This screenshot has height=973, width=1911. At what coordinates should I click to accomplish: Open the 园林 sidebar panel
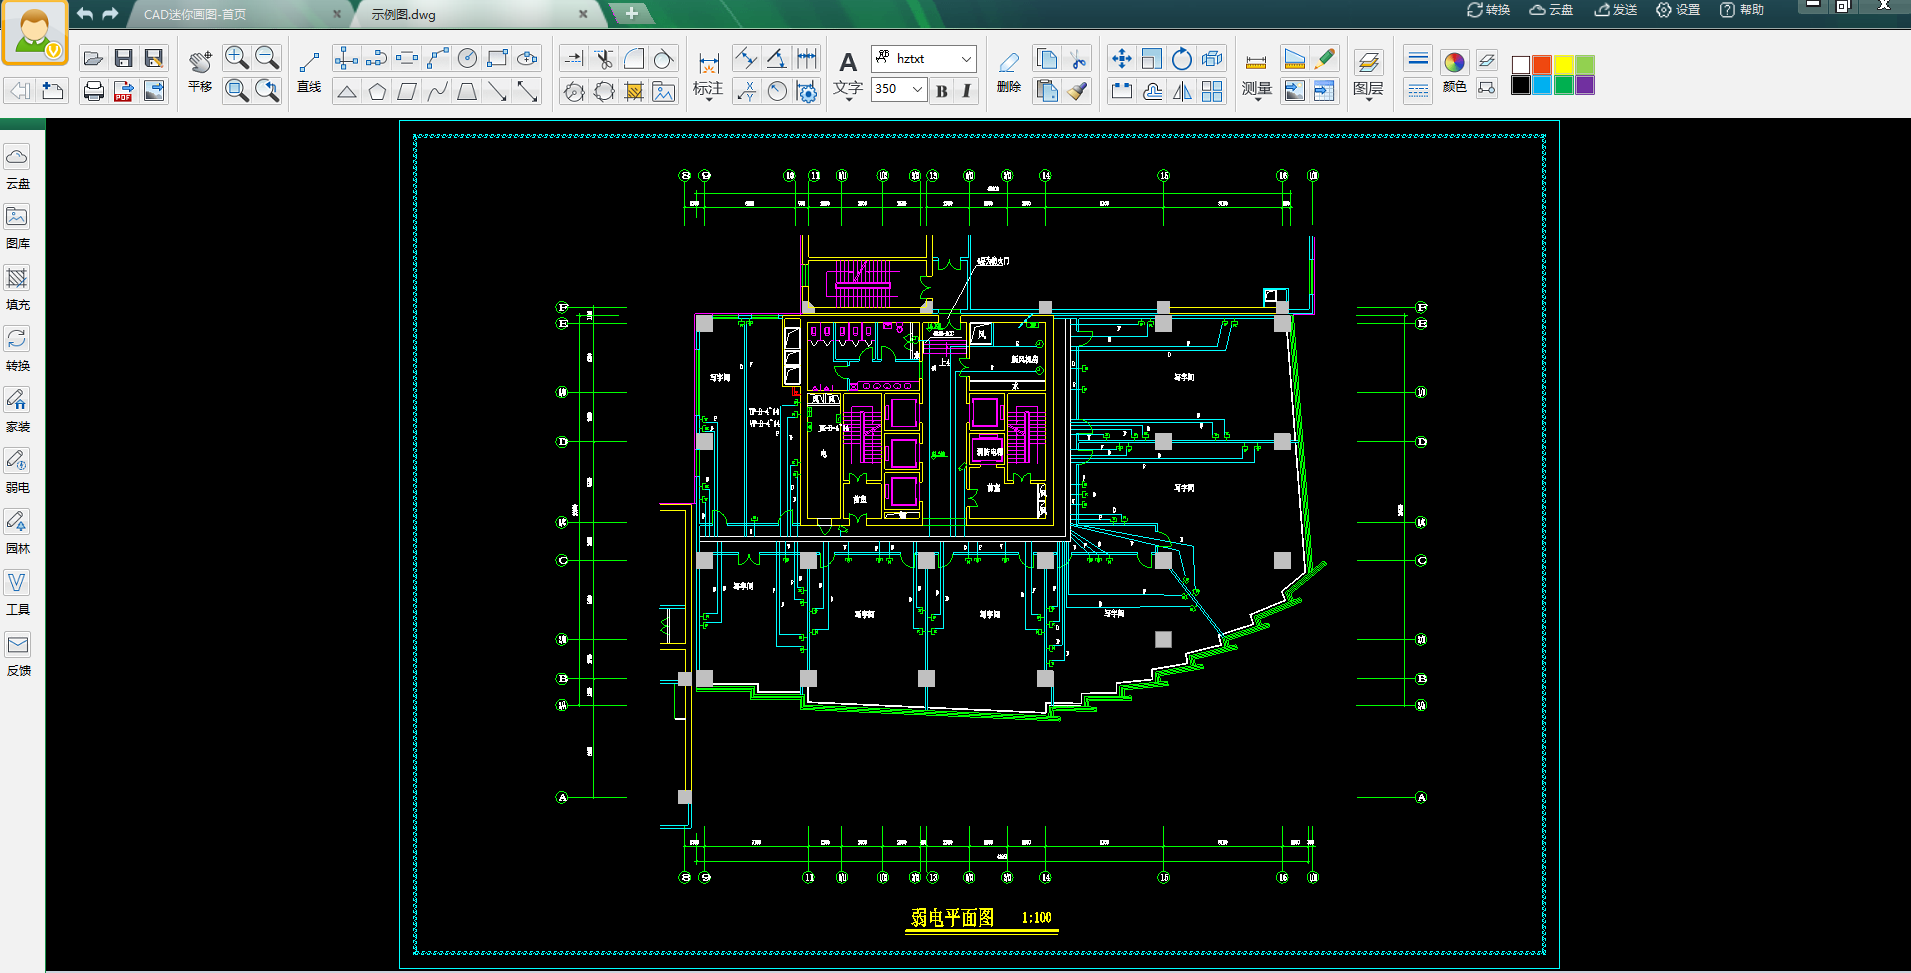(x=17, y=533)
